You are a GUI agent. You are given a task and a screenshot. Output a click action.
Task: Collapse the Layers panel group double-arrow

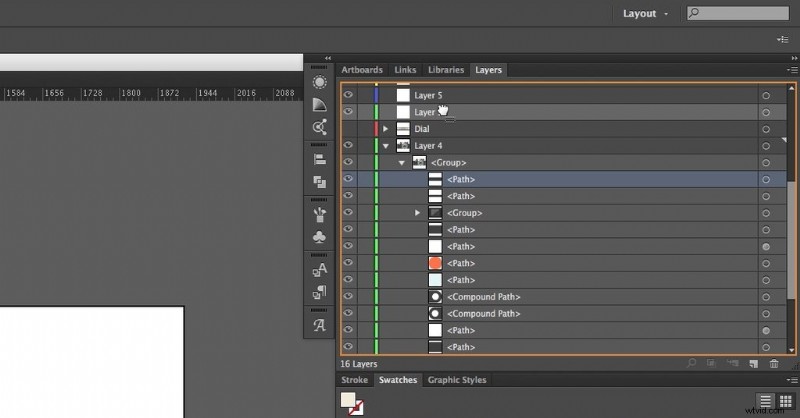(794, 58)
